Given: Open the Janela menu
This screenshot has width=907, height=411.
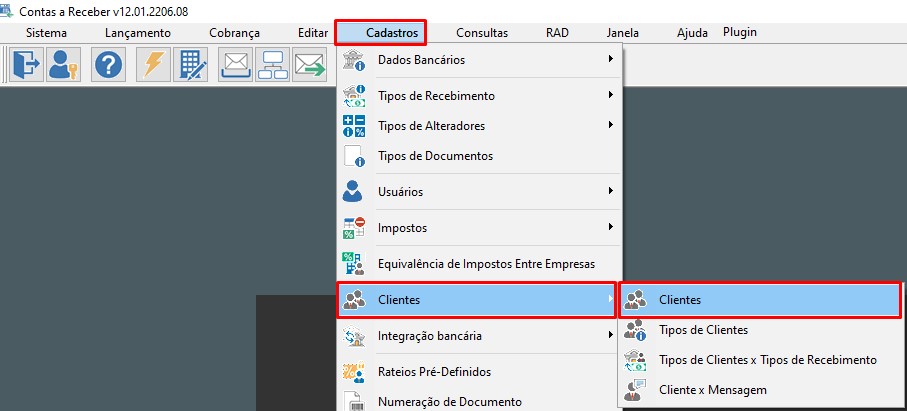Looking at the screenshot, I should coord(623,33).
